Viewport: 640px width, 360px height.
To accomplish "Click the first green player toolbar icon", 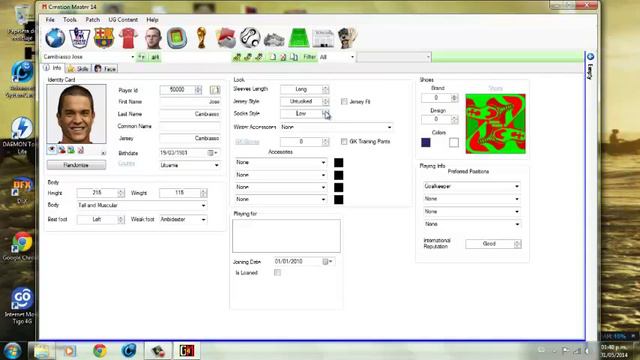I will [237, 57].
